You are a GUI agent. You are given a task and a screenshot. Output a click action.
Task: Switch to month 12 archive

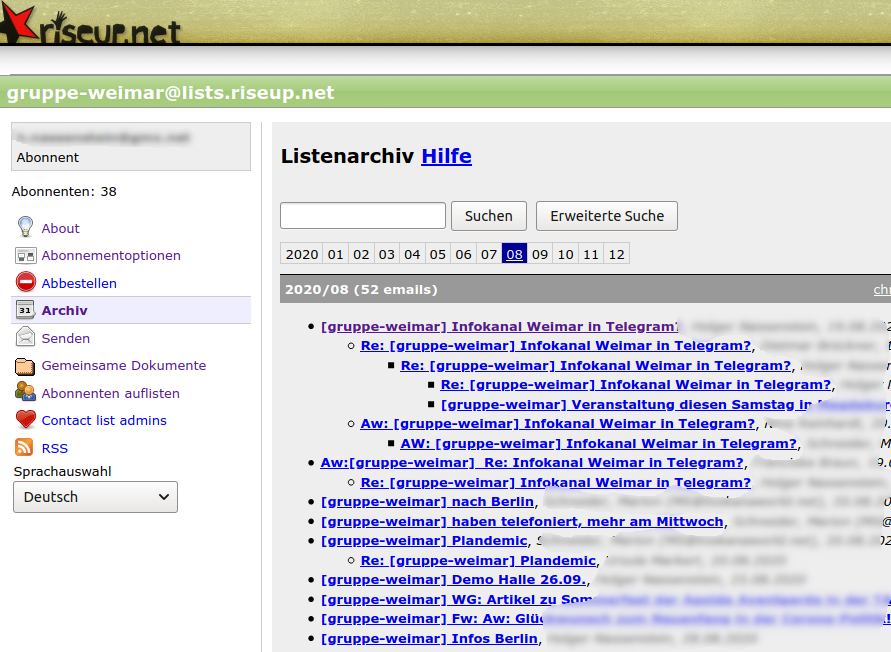pos(617,254)
